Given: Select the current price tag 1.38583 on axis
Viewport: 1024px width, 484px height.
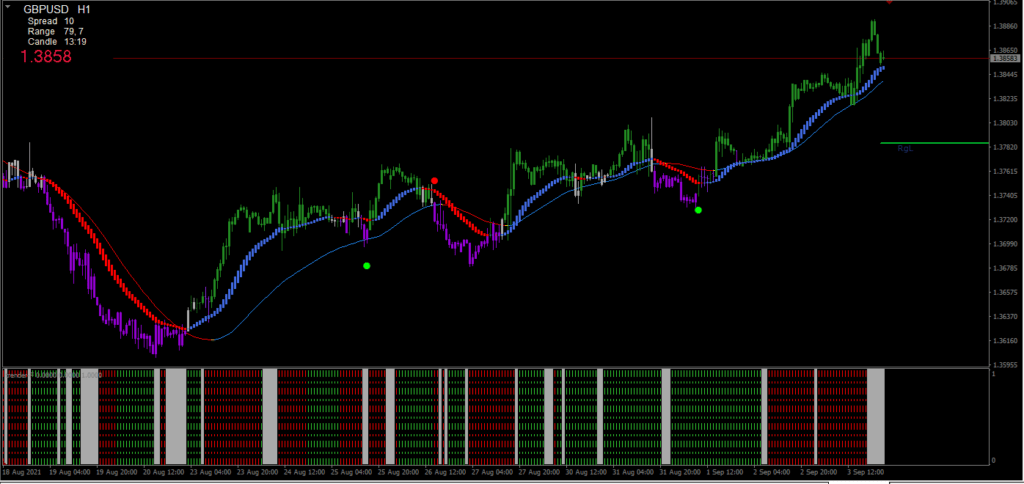Looking at the screenshot, I should pos(1002,59).
